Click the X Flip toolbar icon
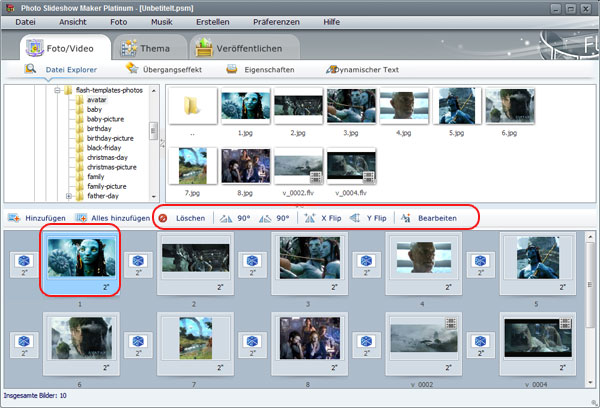The image size is (600, 408). point(310,218)
